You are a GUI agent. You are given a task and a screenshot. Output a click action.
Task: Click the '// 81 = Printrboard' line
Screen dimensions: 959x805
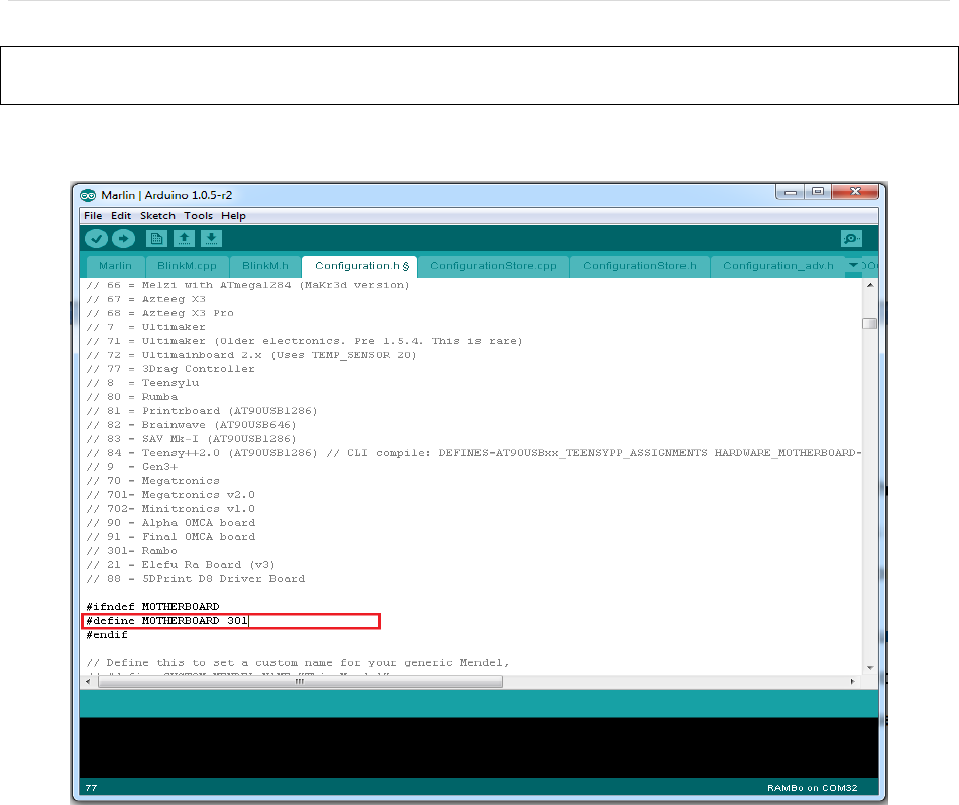[202, 411]
